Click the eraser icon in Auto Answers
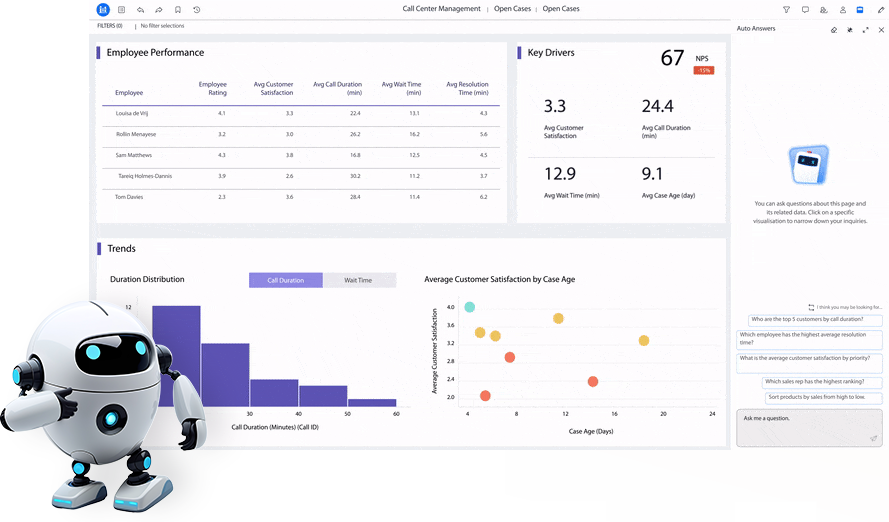 coord(834,29)
